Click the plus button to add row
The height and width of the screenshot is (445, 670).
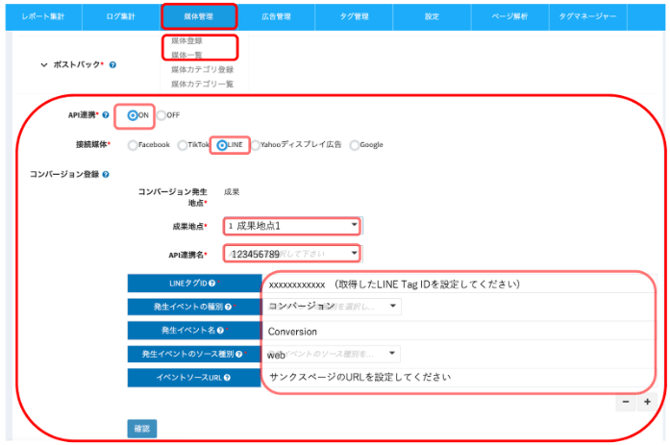(x=647, y=401)
